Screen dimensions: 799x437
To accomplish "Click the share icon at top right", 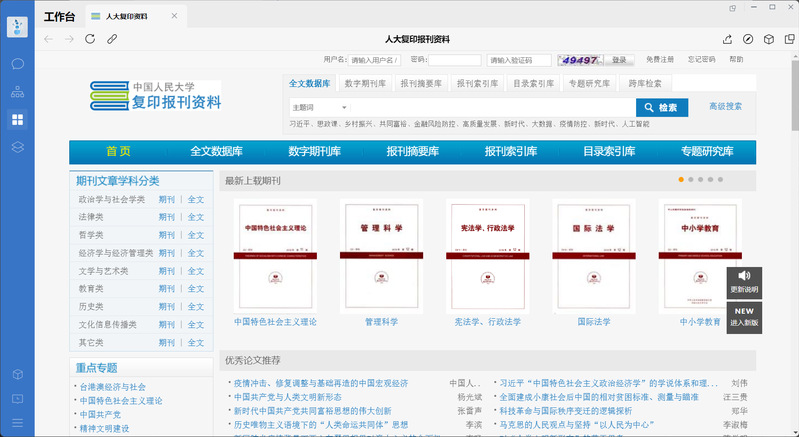I will [x=726, y=39].
